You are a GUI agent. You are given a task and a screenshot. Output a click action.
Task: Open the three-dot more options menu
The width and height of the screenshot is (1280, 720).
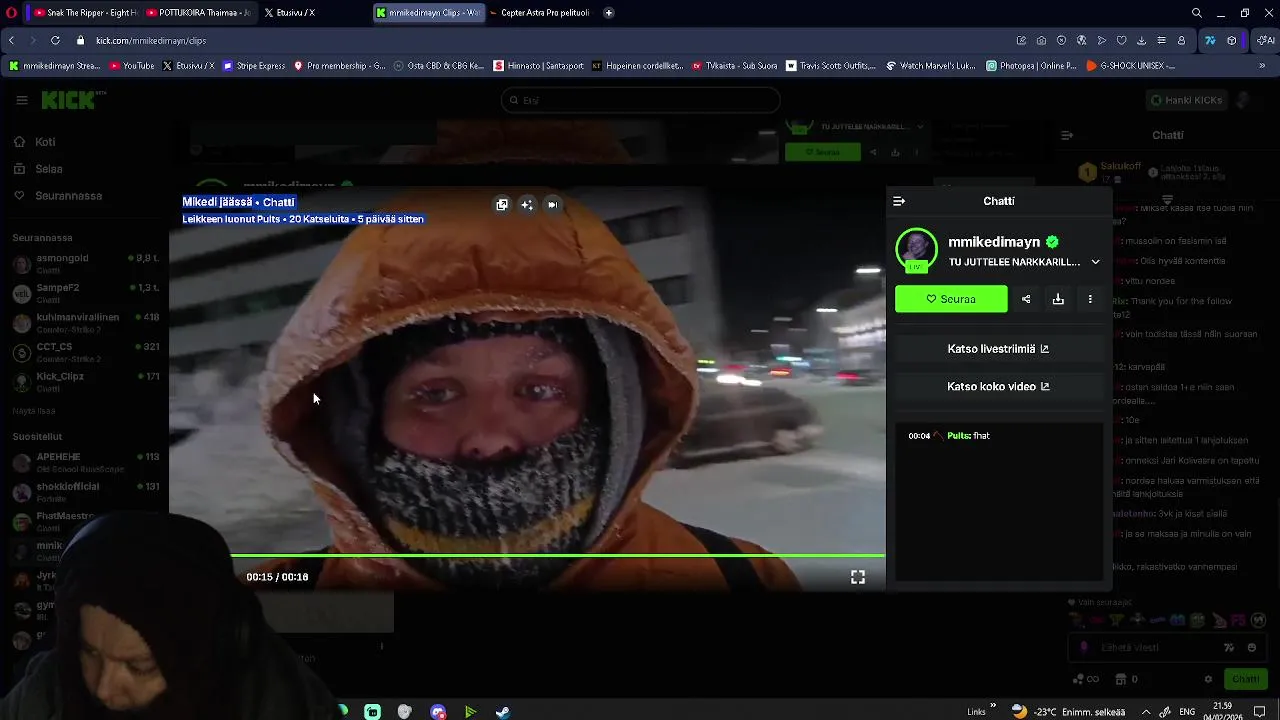point(1090,299)
